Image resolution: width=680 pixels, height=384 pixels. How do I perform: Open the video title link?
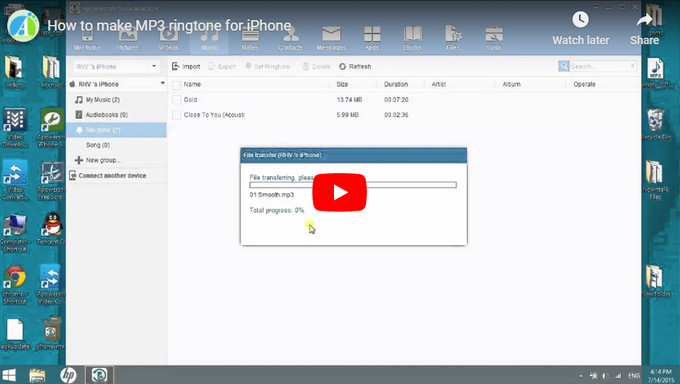169,26
